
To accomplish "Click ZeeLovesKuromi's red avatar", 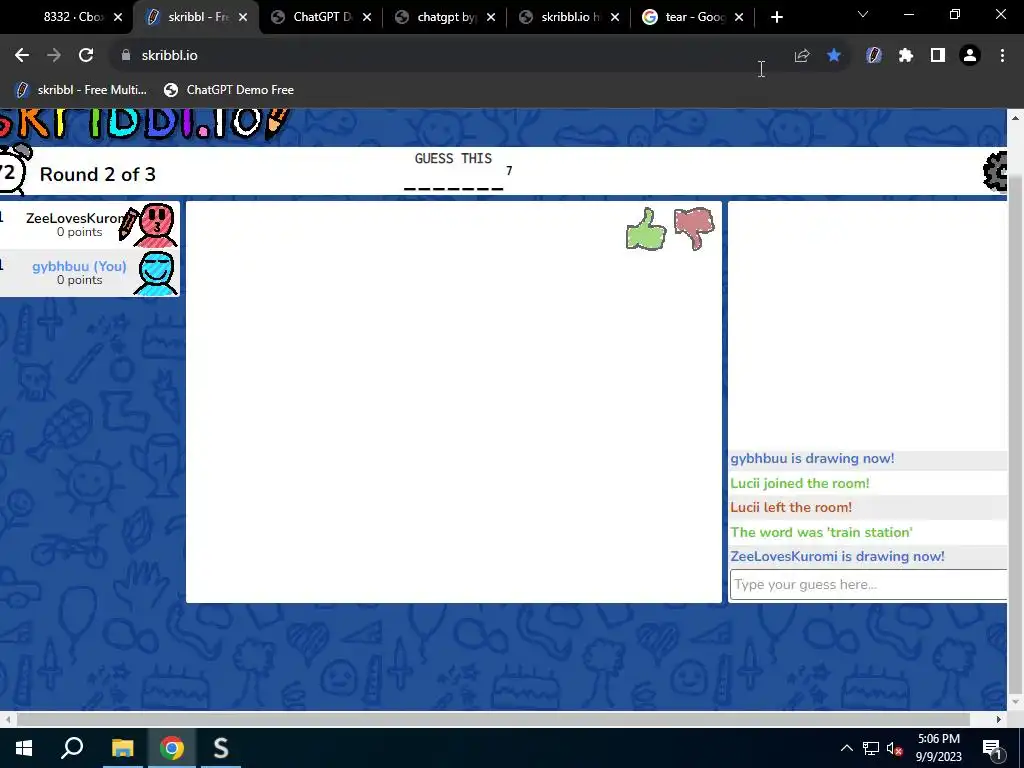I will click(x=155, y=225).
